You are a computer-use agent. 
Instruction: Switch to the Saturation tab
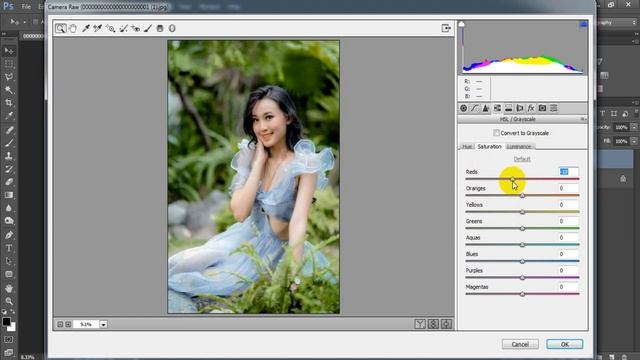tap(489, 147)
